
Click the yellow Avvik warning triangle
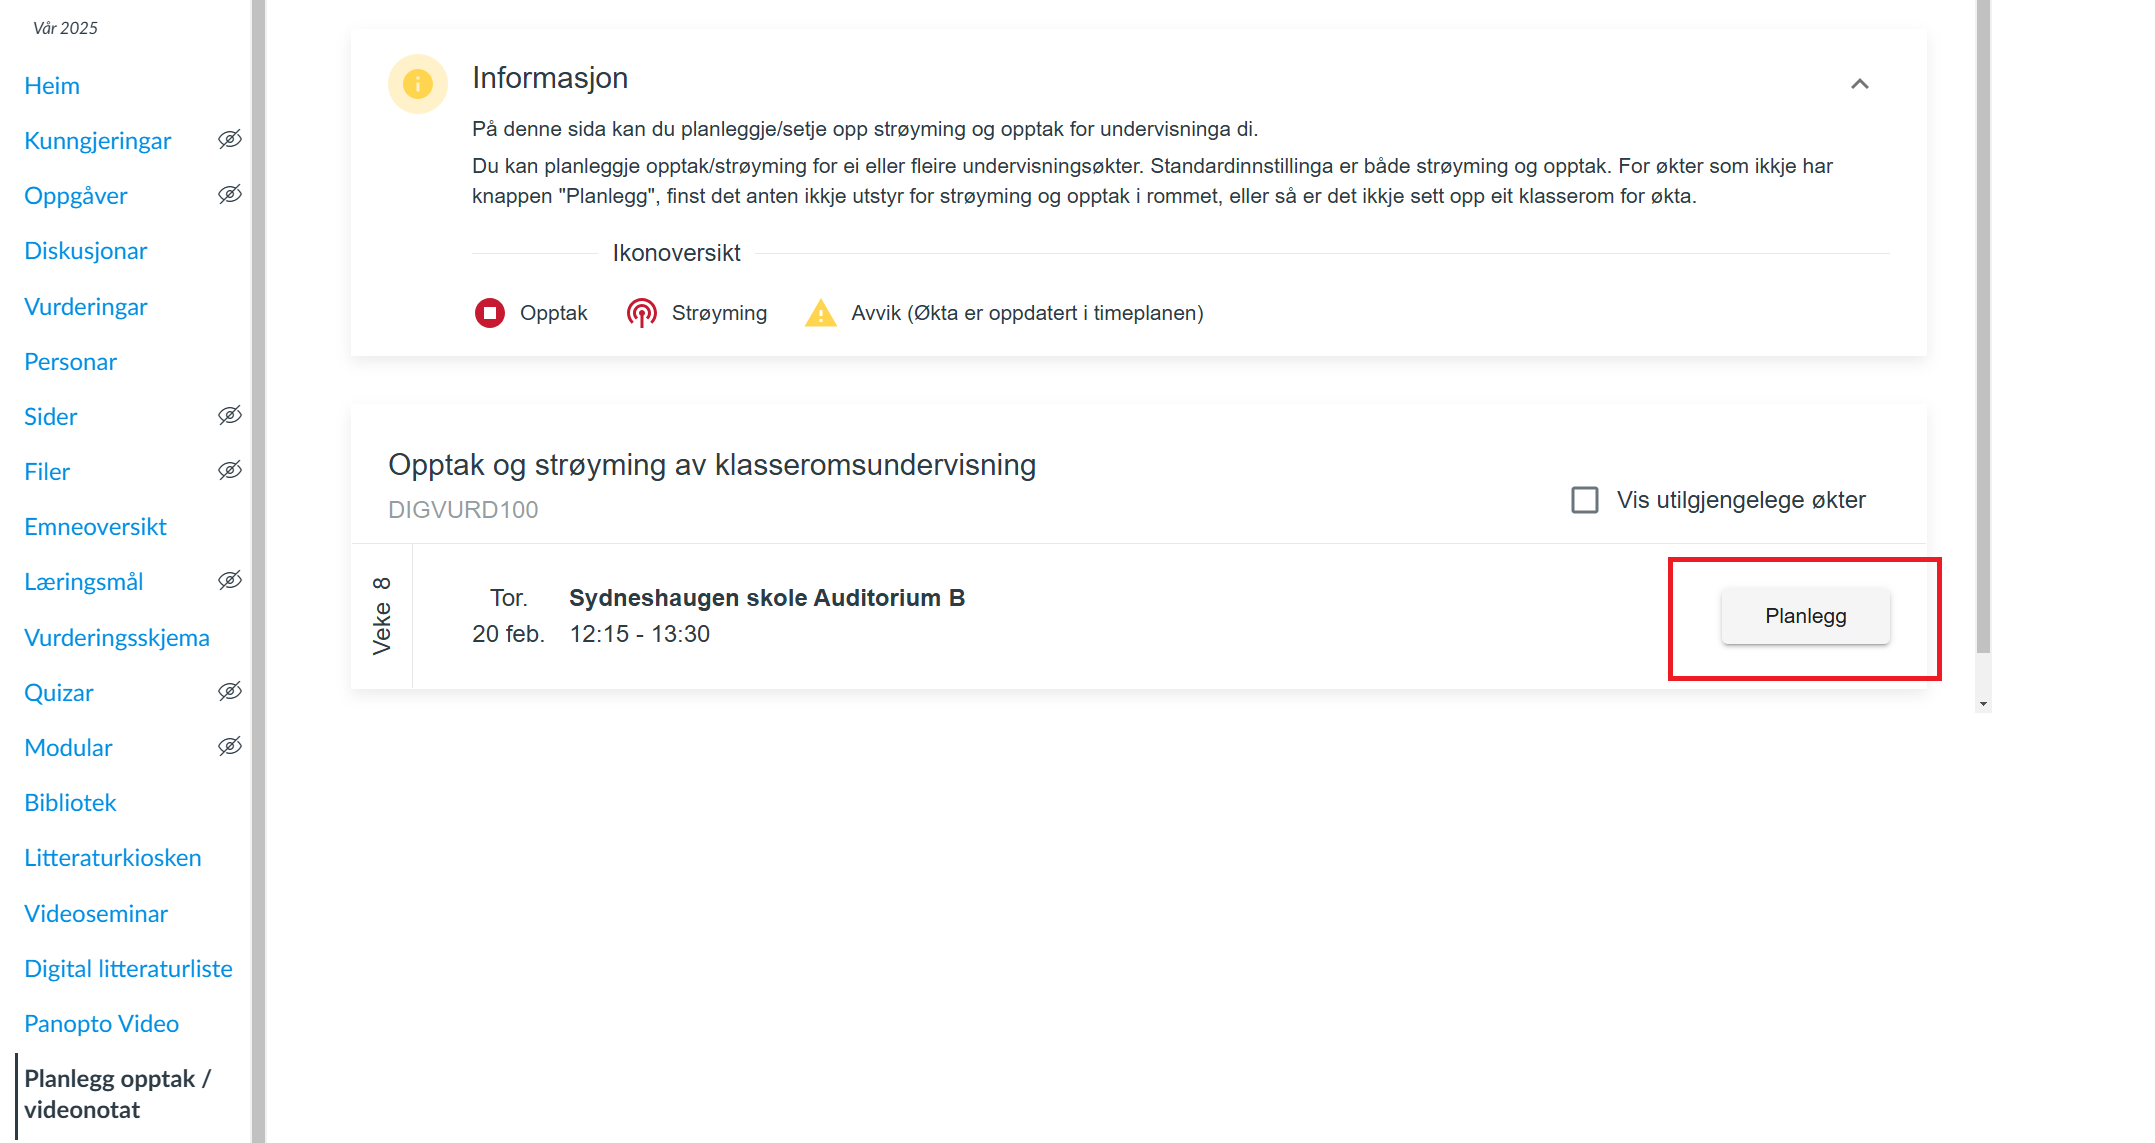pyautogui.click(x=820, y=313)
